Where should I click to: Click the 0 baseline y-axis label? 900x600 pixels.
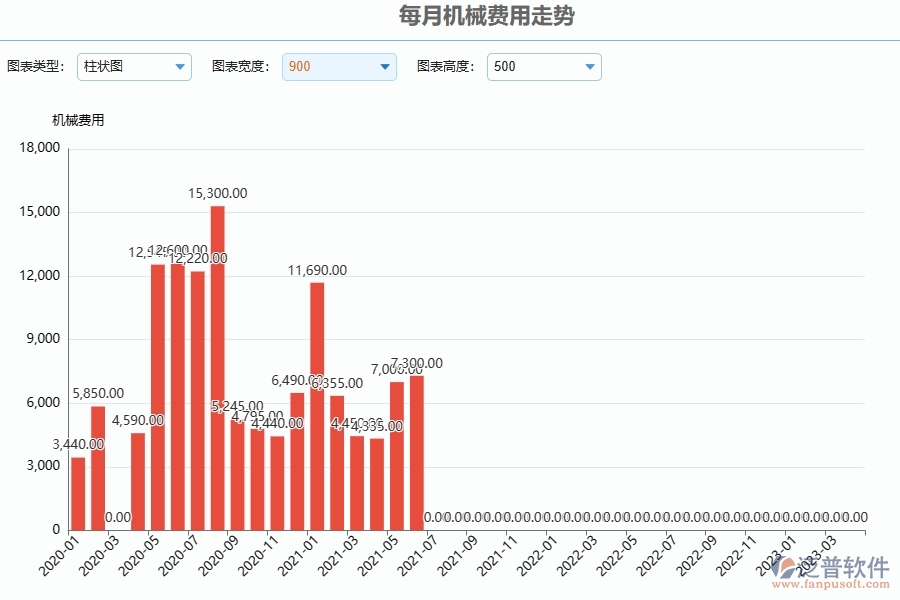55,527
